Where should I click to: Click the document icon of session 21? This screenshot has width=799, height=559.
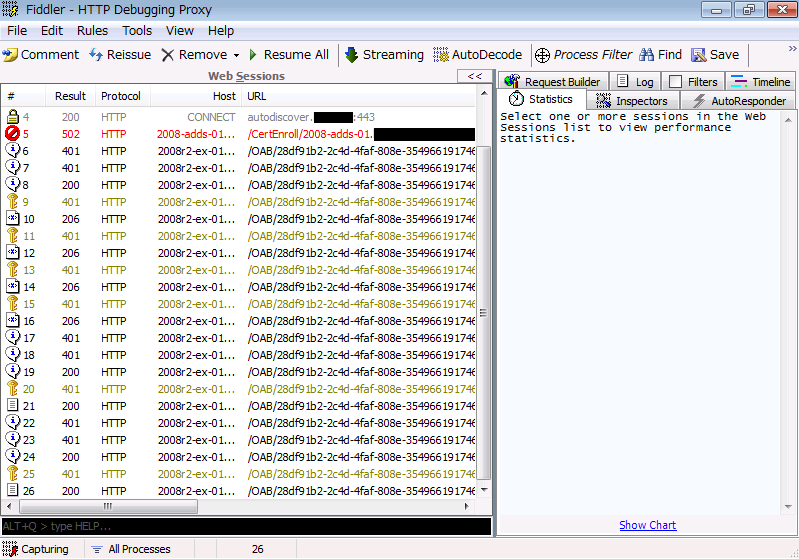[13, 406]
